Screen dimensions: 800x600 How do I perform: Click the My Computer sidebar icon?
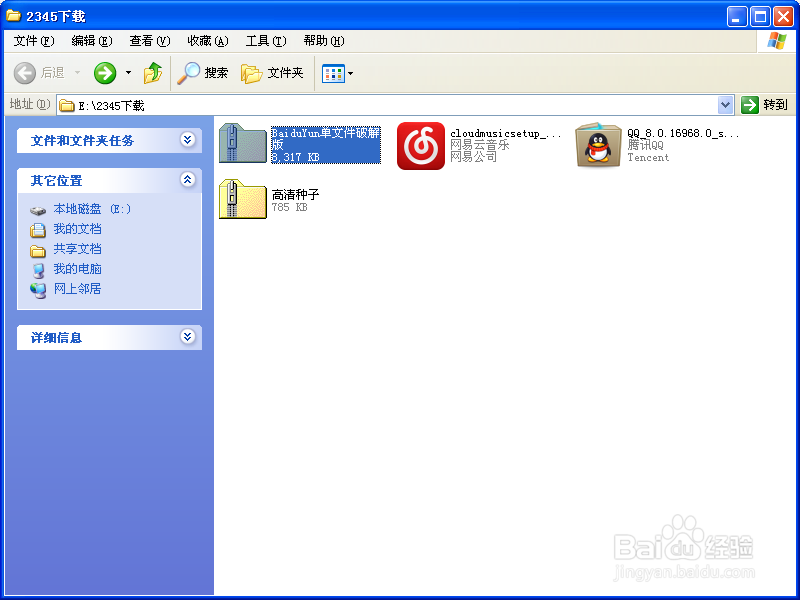coord(38,270)
